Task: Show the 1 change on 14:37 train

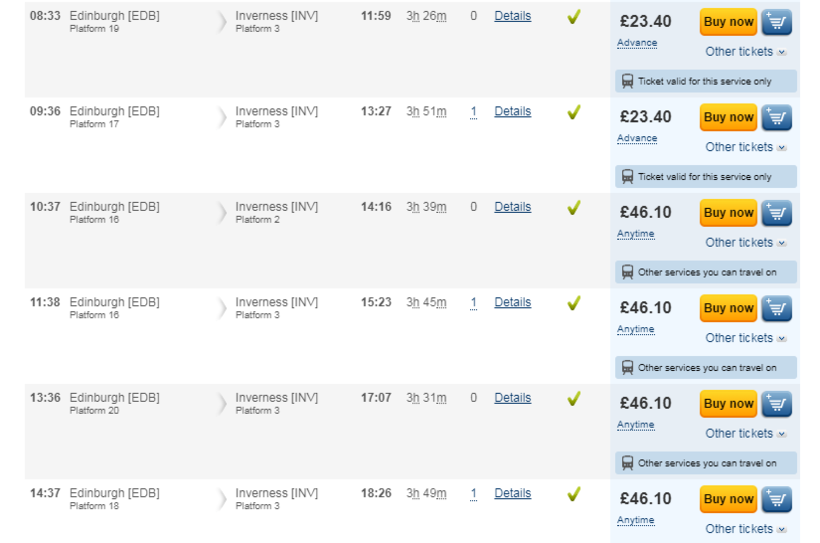Action: tap(473, 494)
